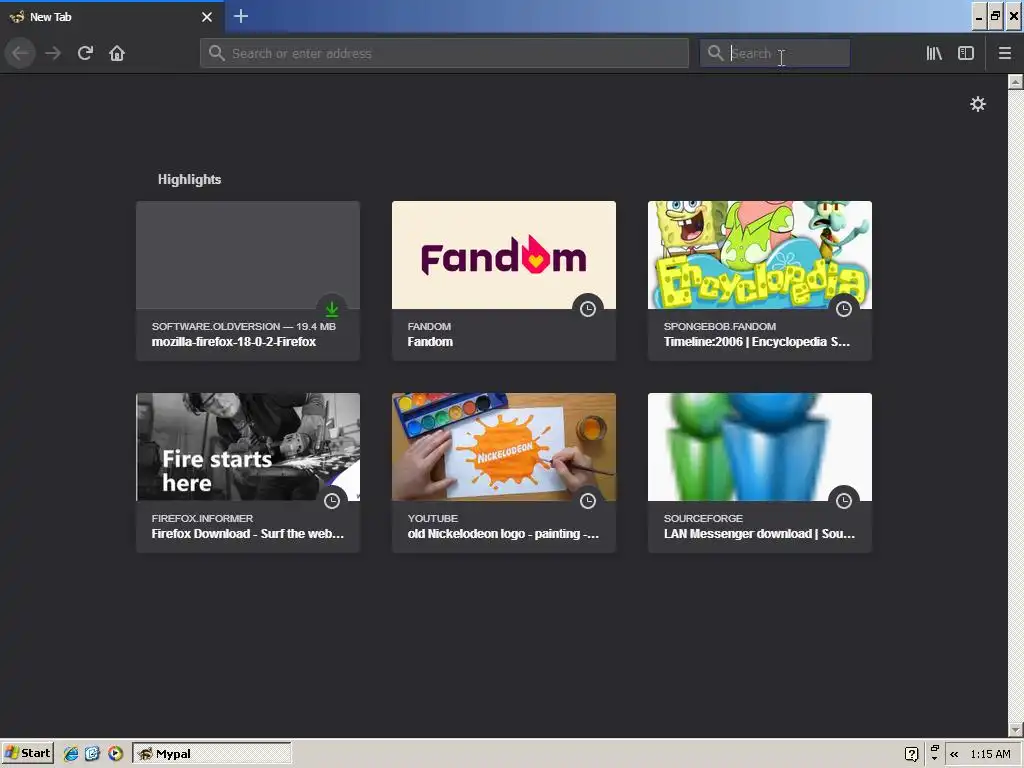Viewport: 1024px width, 768px height.
Task: Click the SPONGEBOB.FANDOM source label
Action: 720,327
